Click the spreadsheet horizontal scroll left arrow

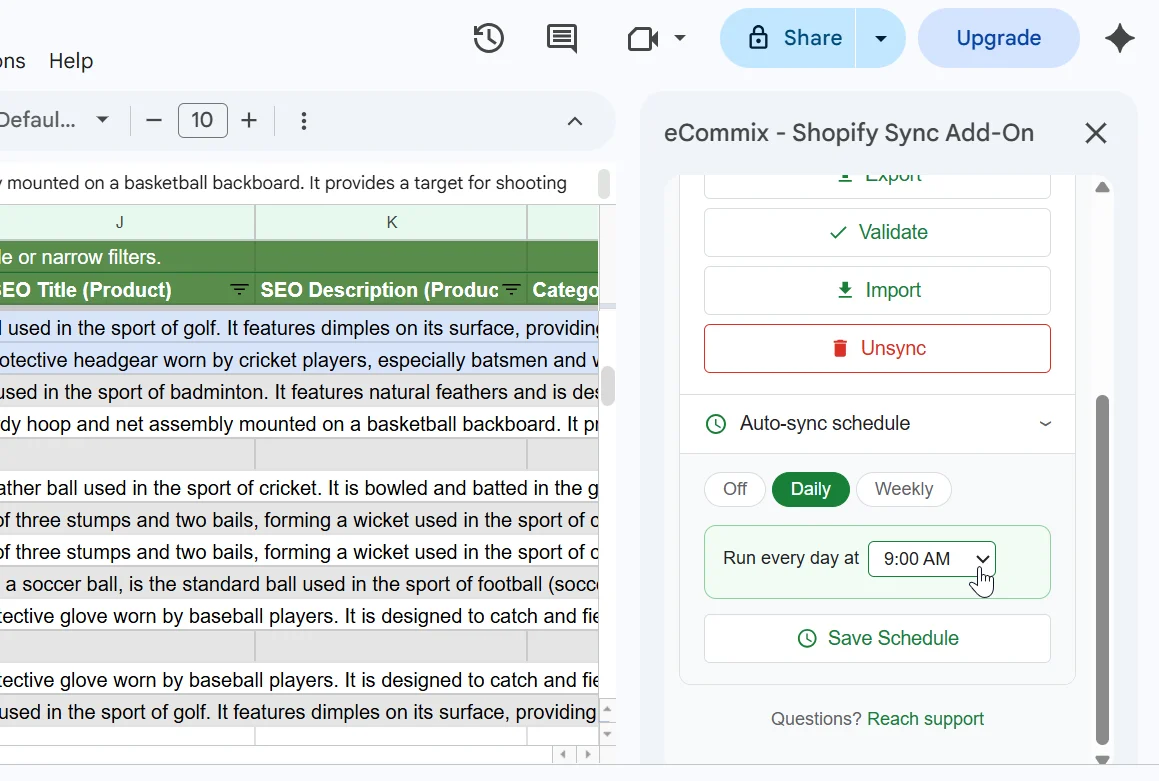(563, 754)
